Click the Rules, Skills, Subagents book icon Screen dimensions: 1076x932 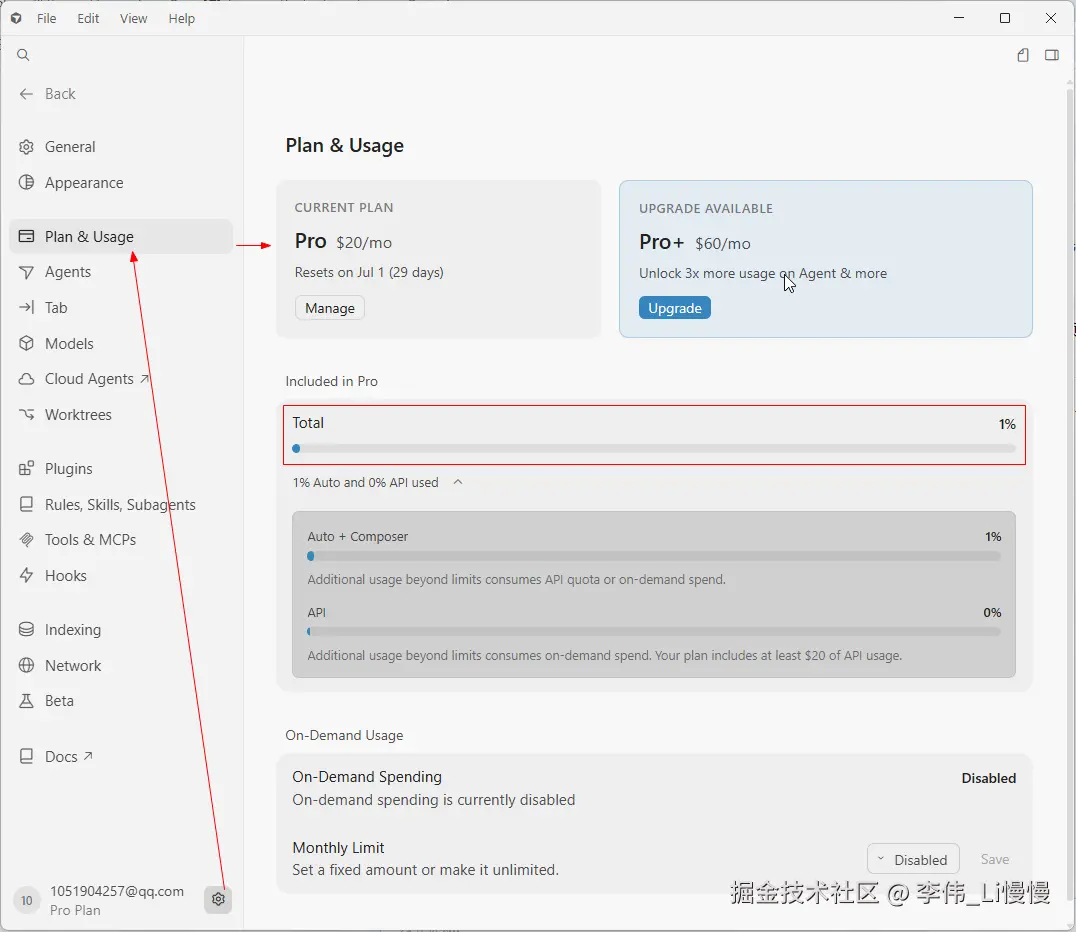26,504
